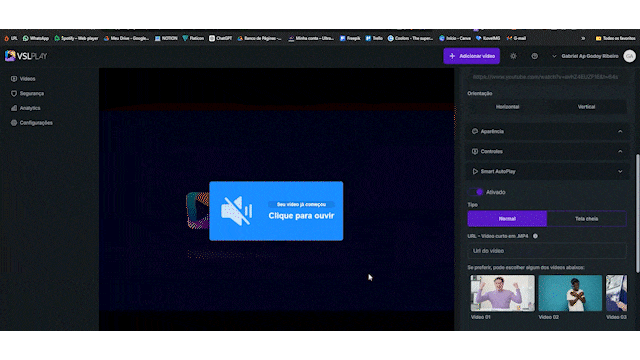Open Flaticon bookmark
Screen dimensions: 640x360
click(x=193, y=38)
